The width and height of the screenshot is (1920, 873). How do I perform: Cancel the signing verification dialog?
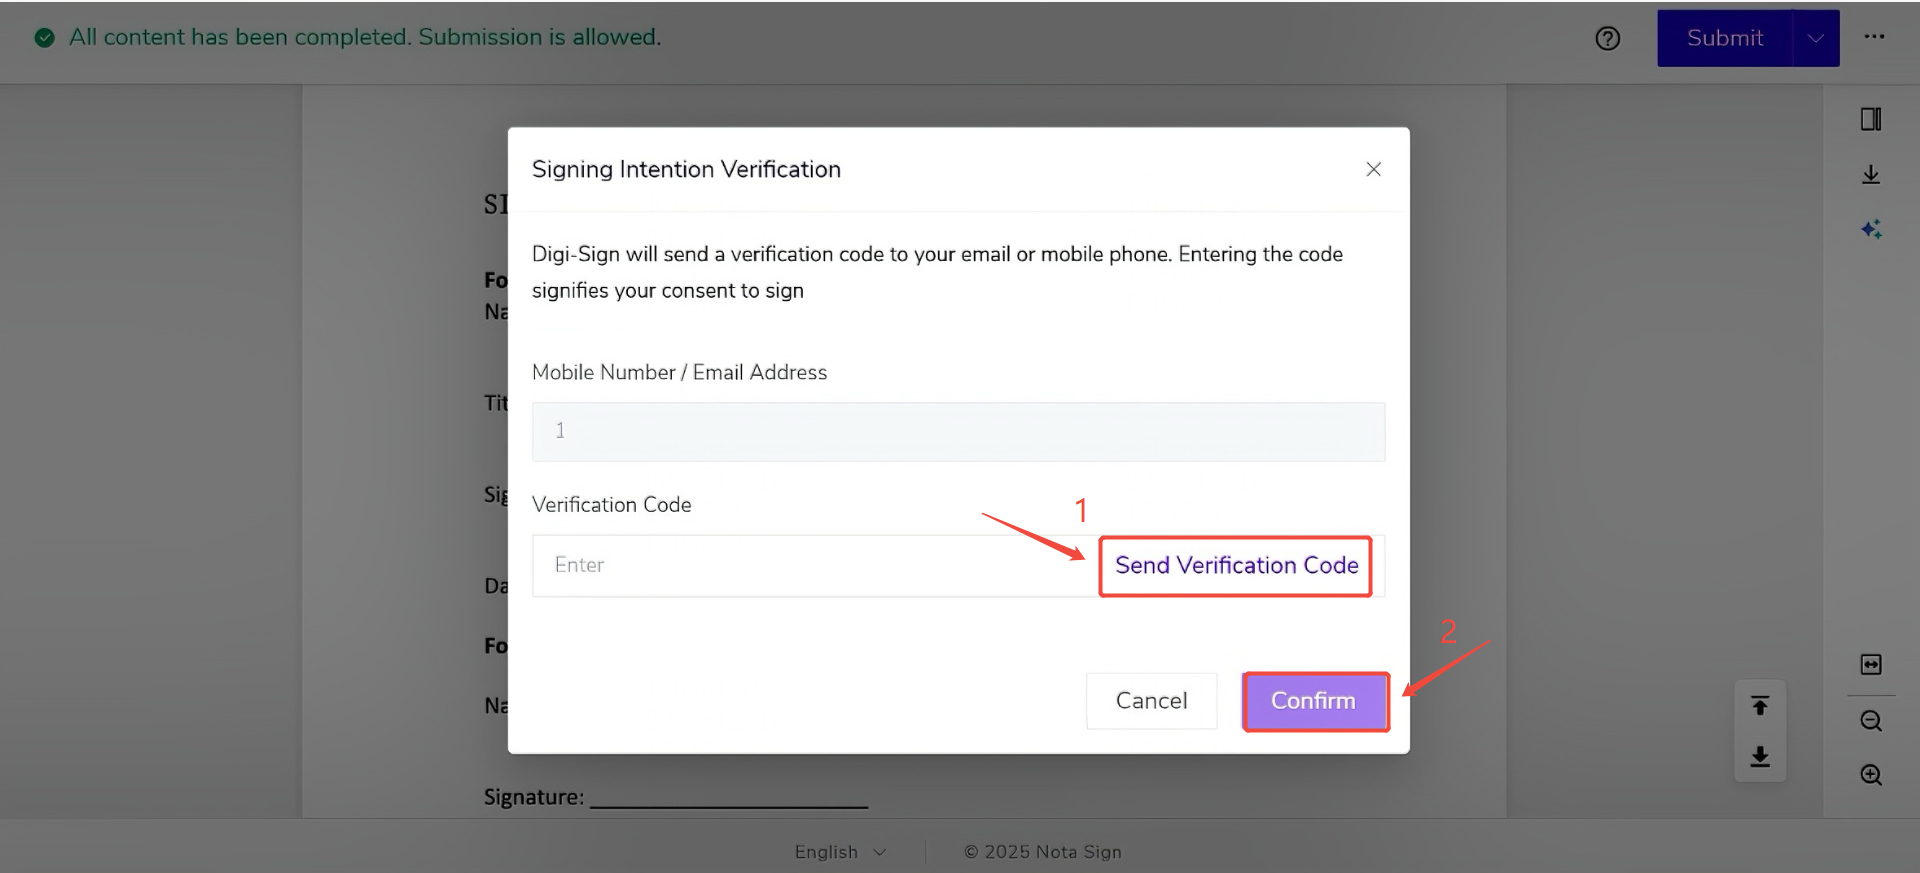pos(1151,701)
